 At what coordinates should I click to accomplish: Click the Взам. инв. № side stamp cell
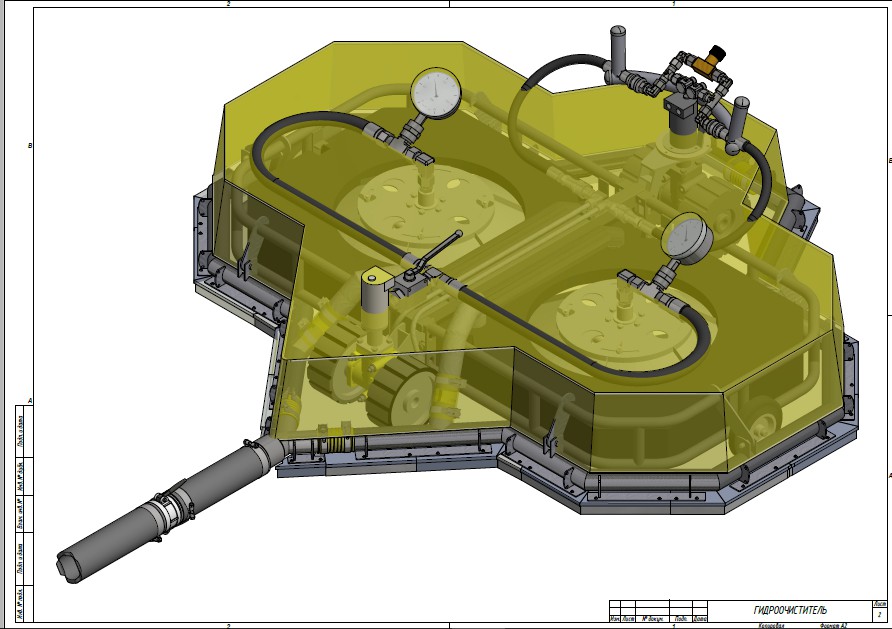point(20,514)
